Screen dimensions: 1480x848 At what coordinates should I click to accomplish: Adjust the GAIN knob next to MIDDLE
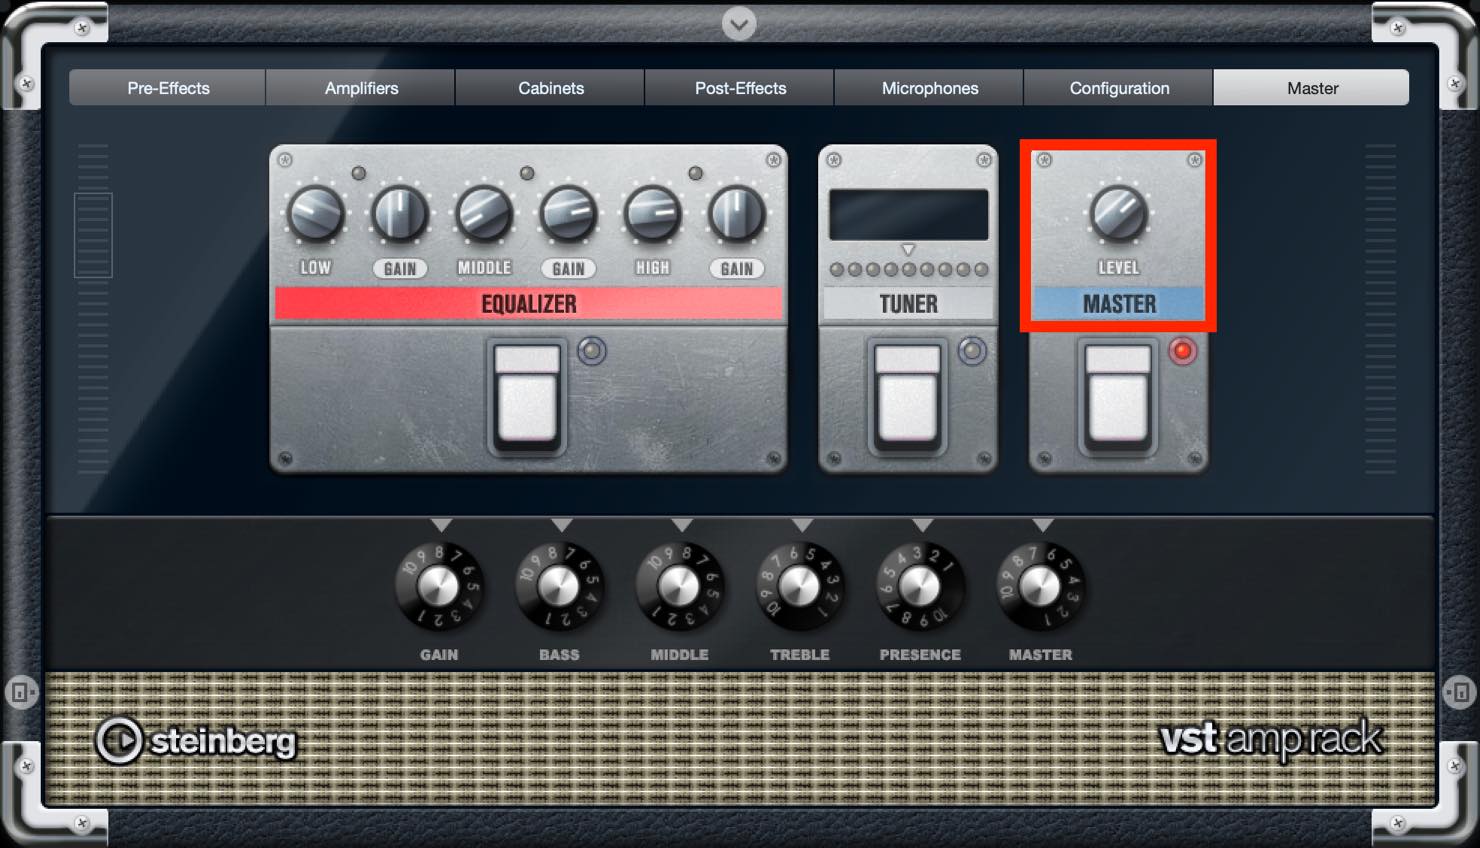click(568, 213)
